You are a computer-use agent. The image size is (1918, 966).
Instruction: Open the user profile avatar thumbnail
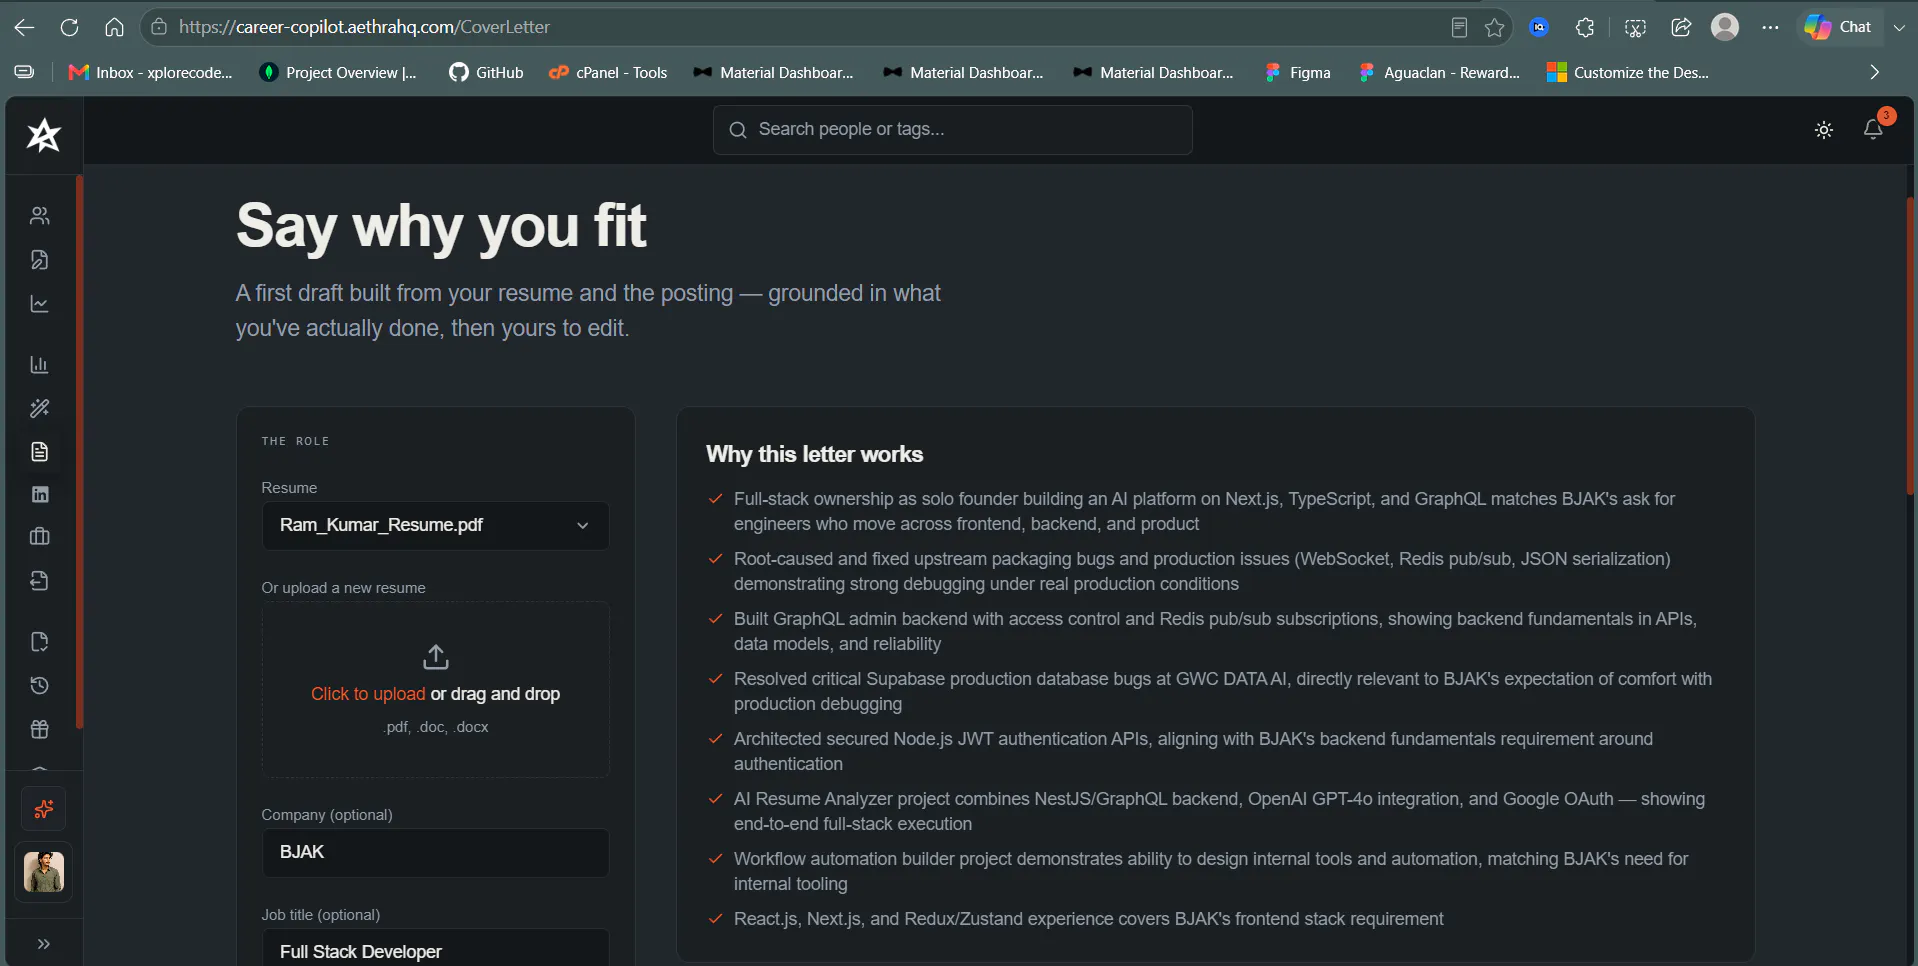(44, 872)
